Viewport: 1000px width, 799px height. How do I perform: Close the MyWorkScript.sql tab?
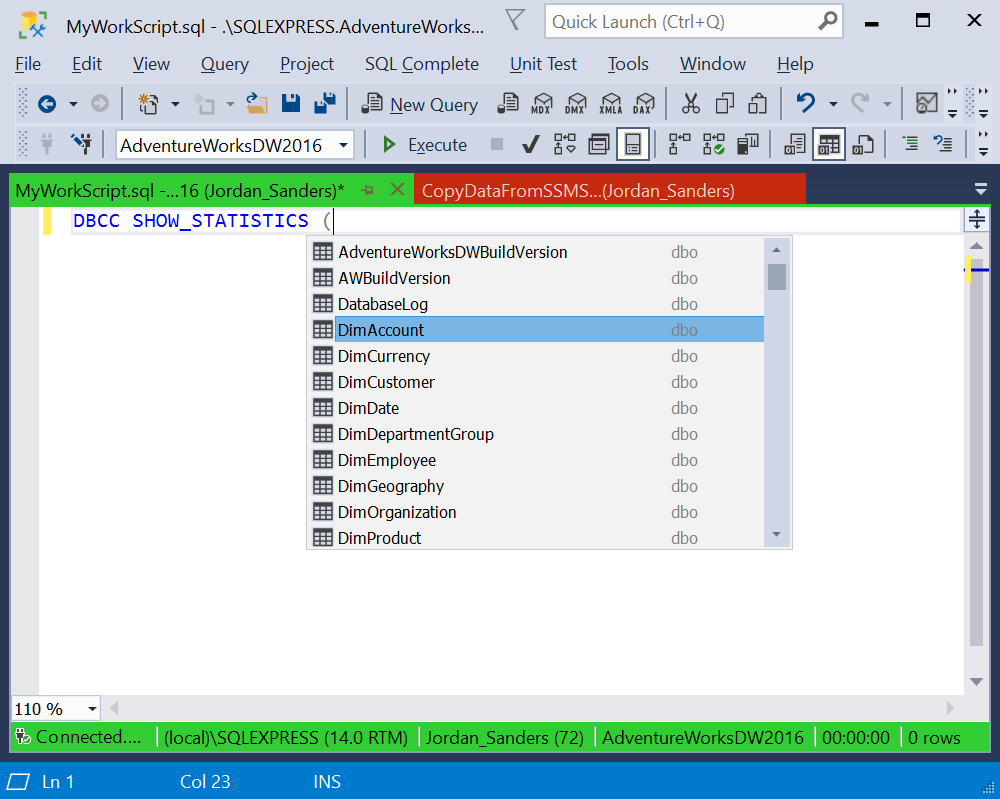(x=397, y=189)
